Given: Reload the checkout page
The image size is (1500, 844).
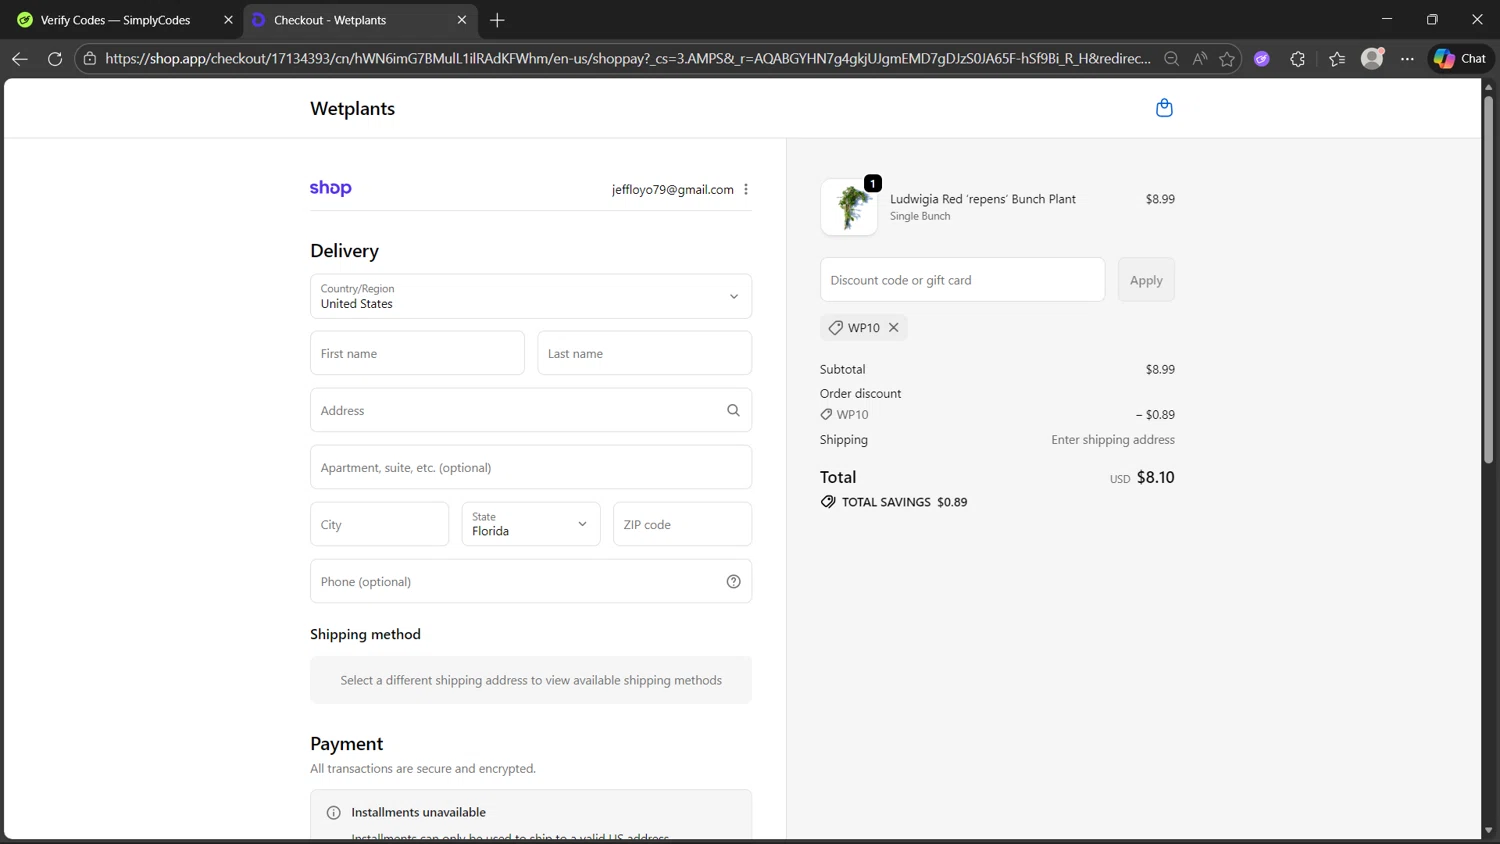Looking at the screenshot, I should 55,59.
